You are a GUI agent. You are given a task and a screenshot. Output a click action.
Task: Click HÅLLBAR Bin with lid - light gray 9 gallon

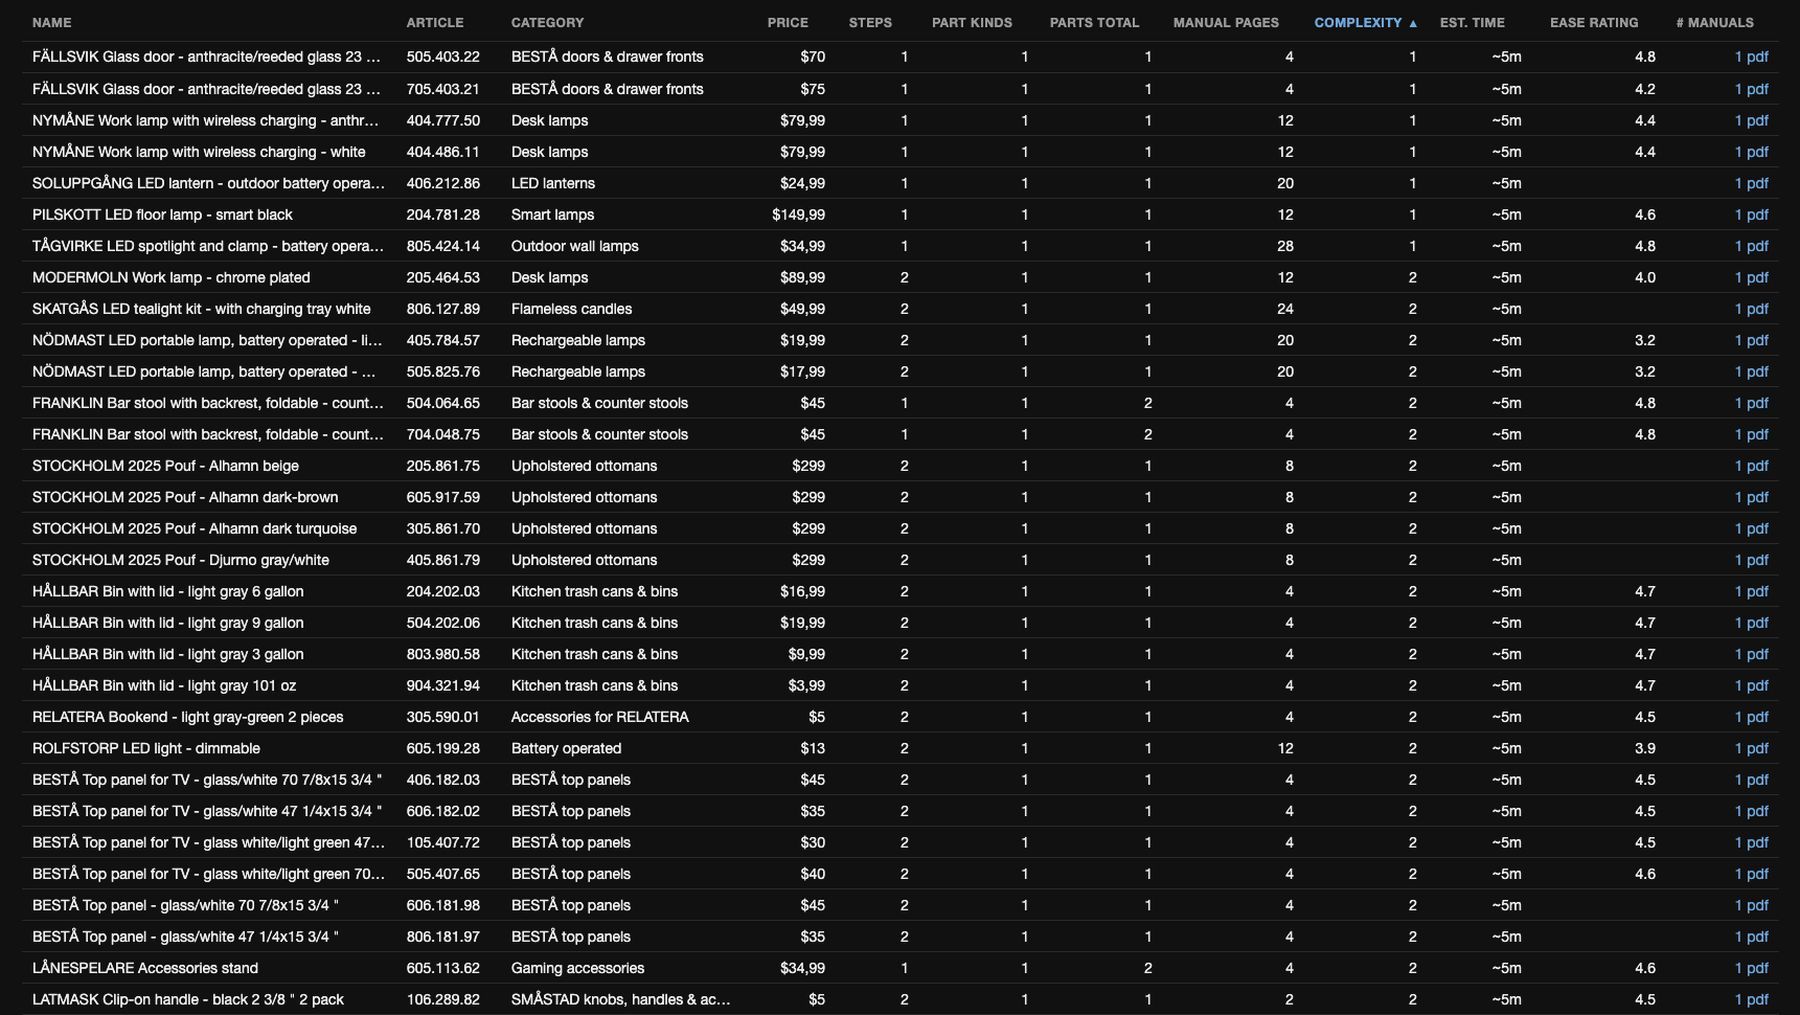168,622
